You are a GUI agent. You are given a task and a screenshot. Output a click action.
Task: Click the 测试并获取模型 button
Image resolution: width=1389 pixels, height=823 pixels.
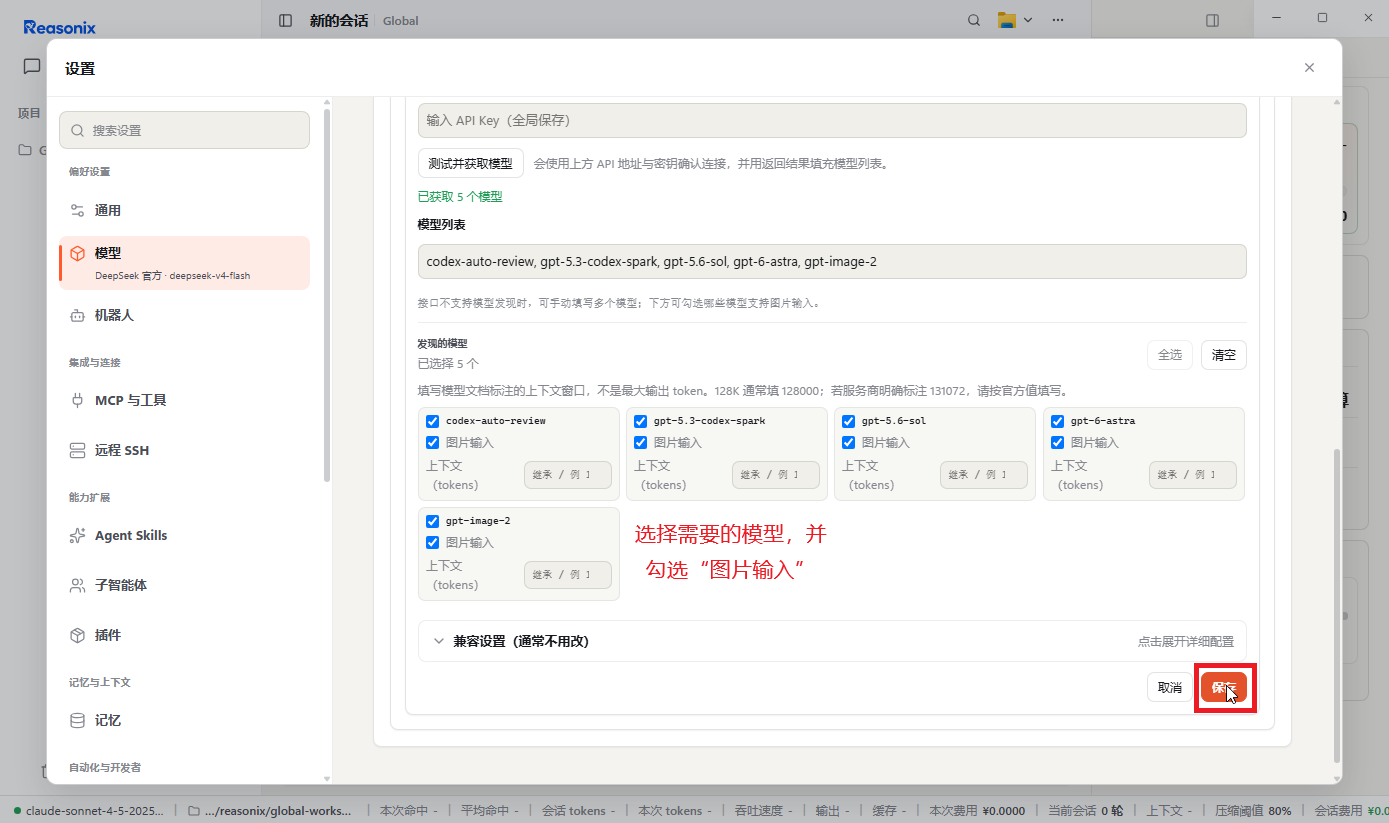click(x=471, y=163)
